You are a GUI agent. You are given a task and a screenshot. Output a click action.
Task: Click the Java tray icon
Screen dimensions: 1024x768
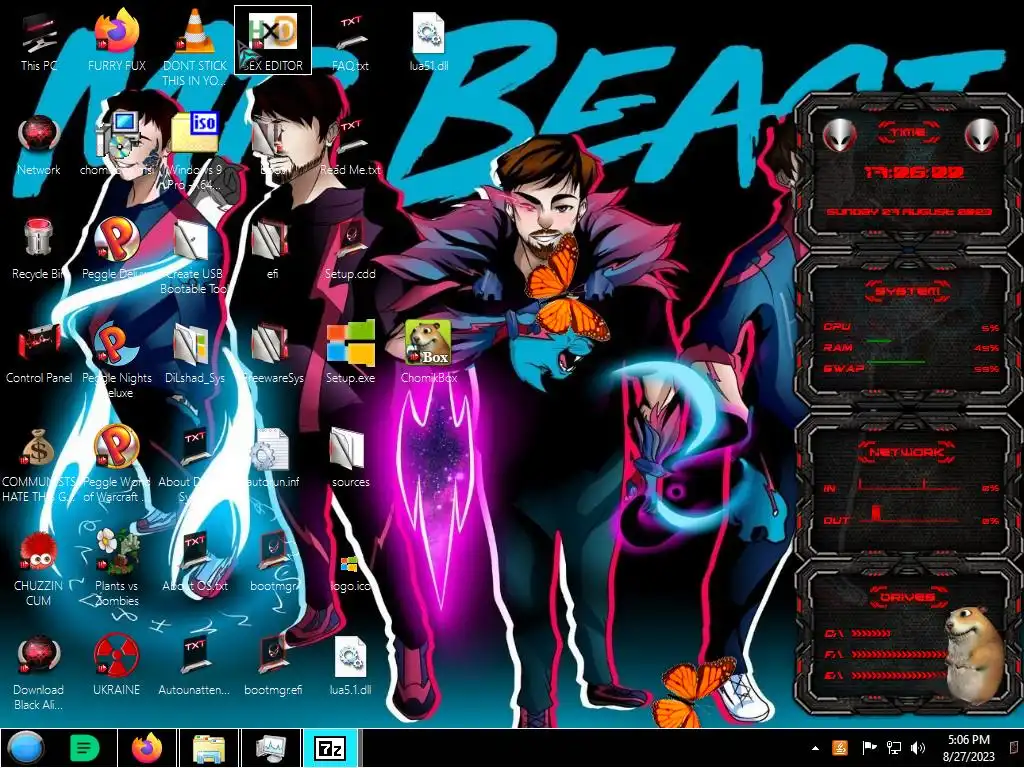(840, 748)
